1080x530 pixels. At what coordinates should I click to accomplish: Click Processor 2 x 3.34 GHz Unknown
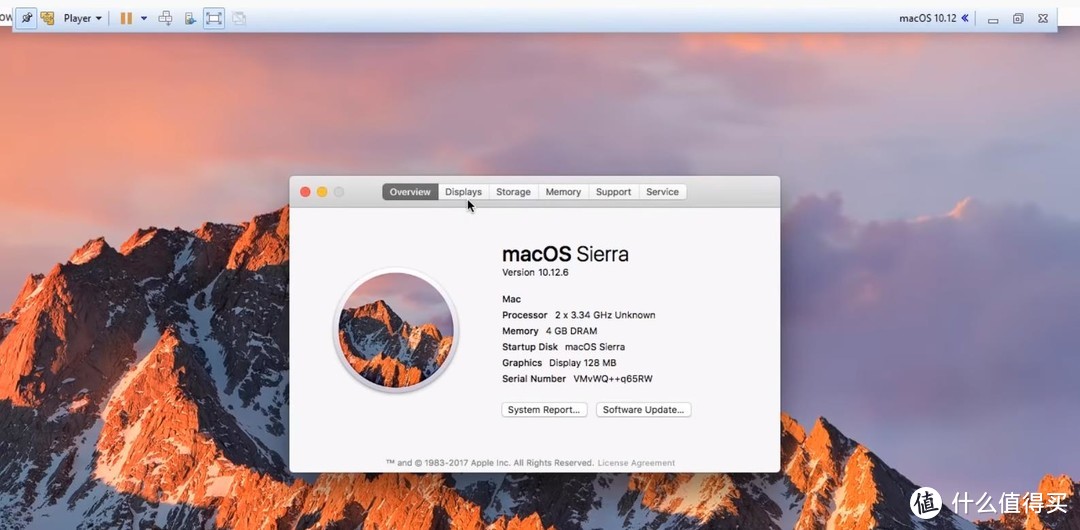pyautogui.click(x=579, y=315)
